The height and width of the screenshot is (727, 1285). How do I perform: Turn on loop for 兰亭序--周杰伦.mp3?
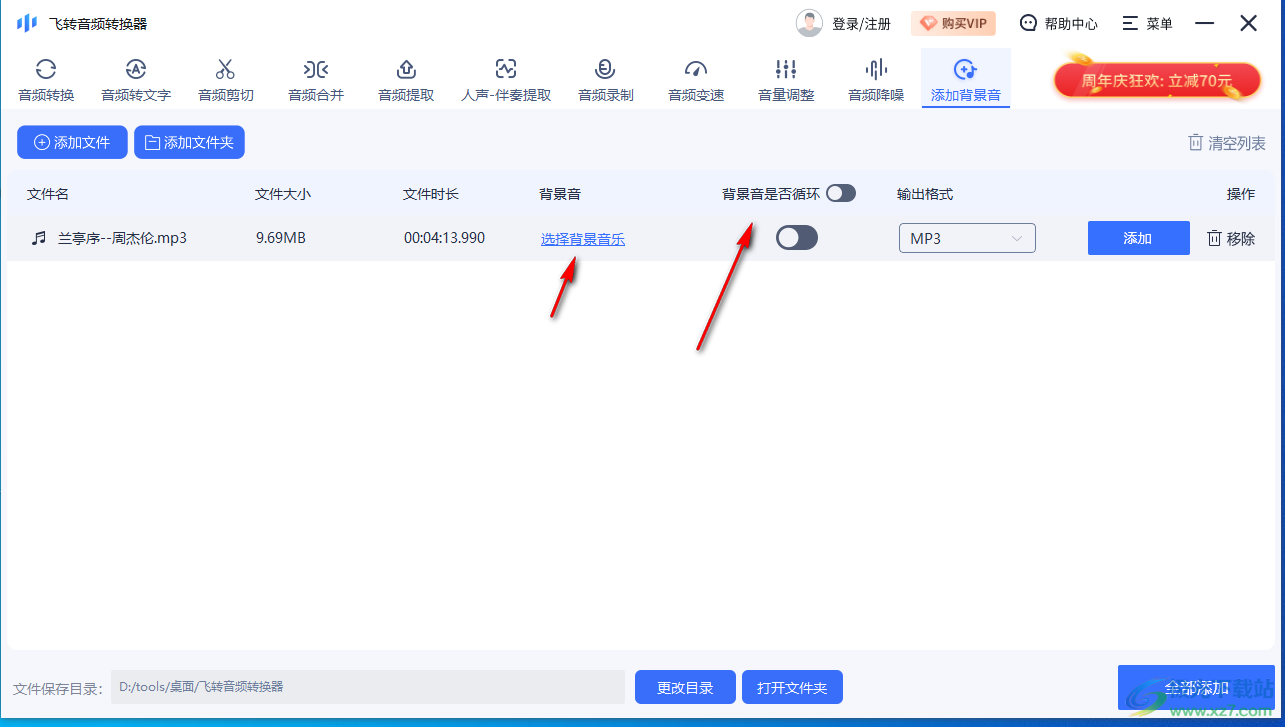[x=797, y=237]
